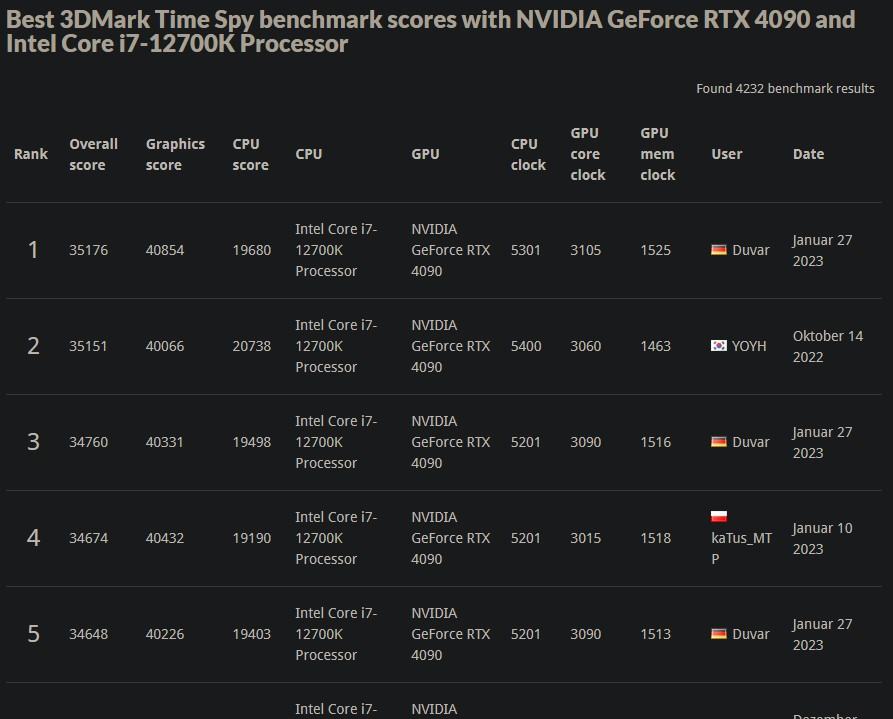Sort by Overall score column header
The image size is (893, 719).
(x=93, y=154)
